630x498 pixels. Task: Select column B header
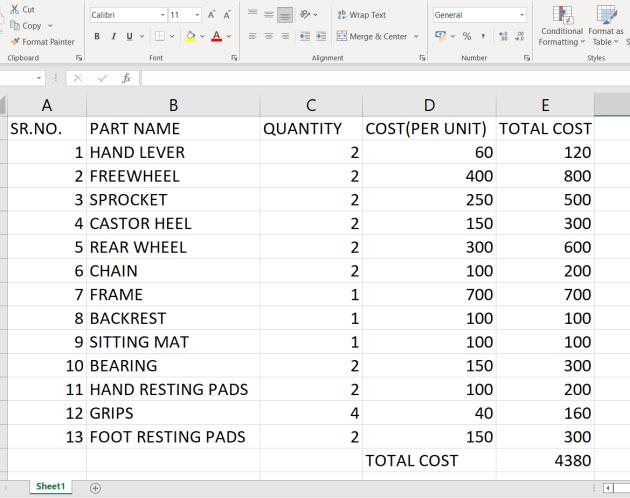click(173, 105)
